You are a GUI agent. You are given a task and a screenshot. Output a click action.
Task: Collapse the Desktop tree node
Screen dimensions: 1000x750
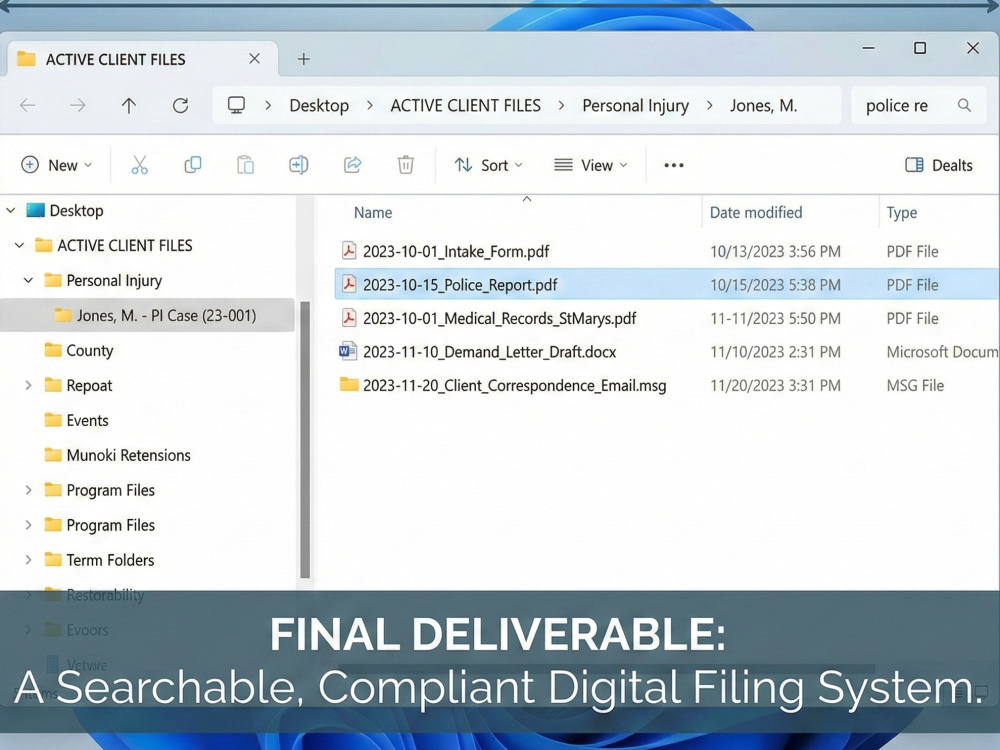pyautogui.click(x=11, y=210)
